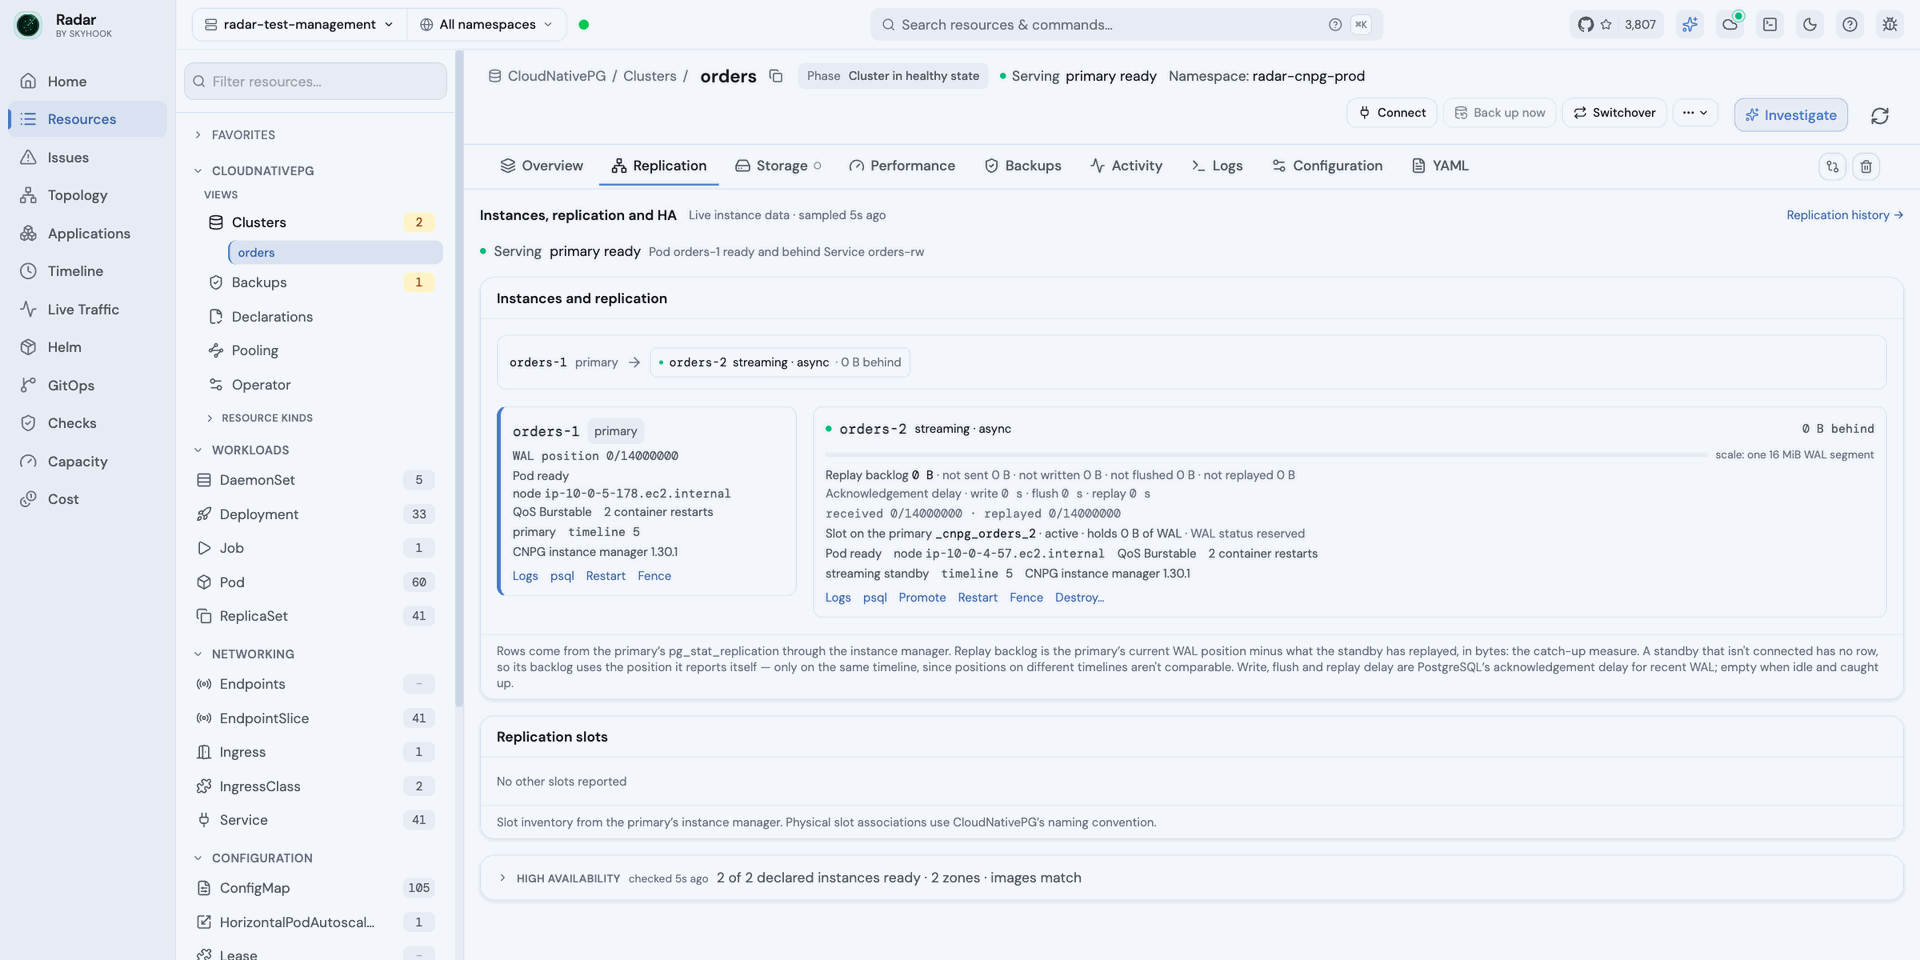This screenshot has width=1920, height=960.
Task: Switch to the Storage tab
Action: tap(777, 166)
